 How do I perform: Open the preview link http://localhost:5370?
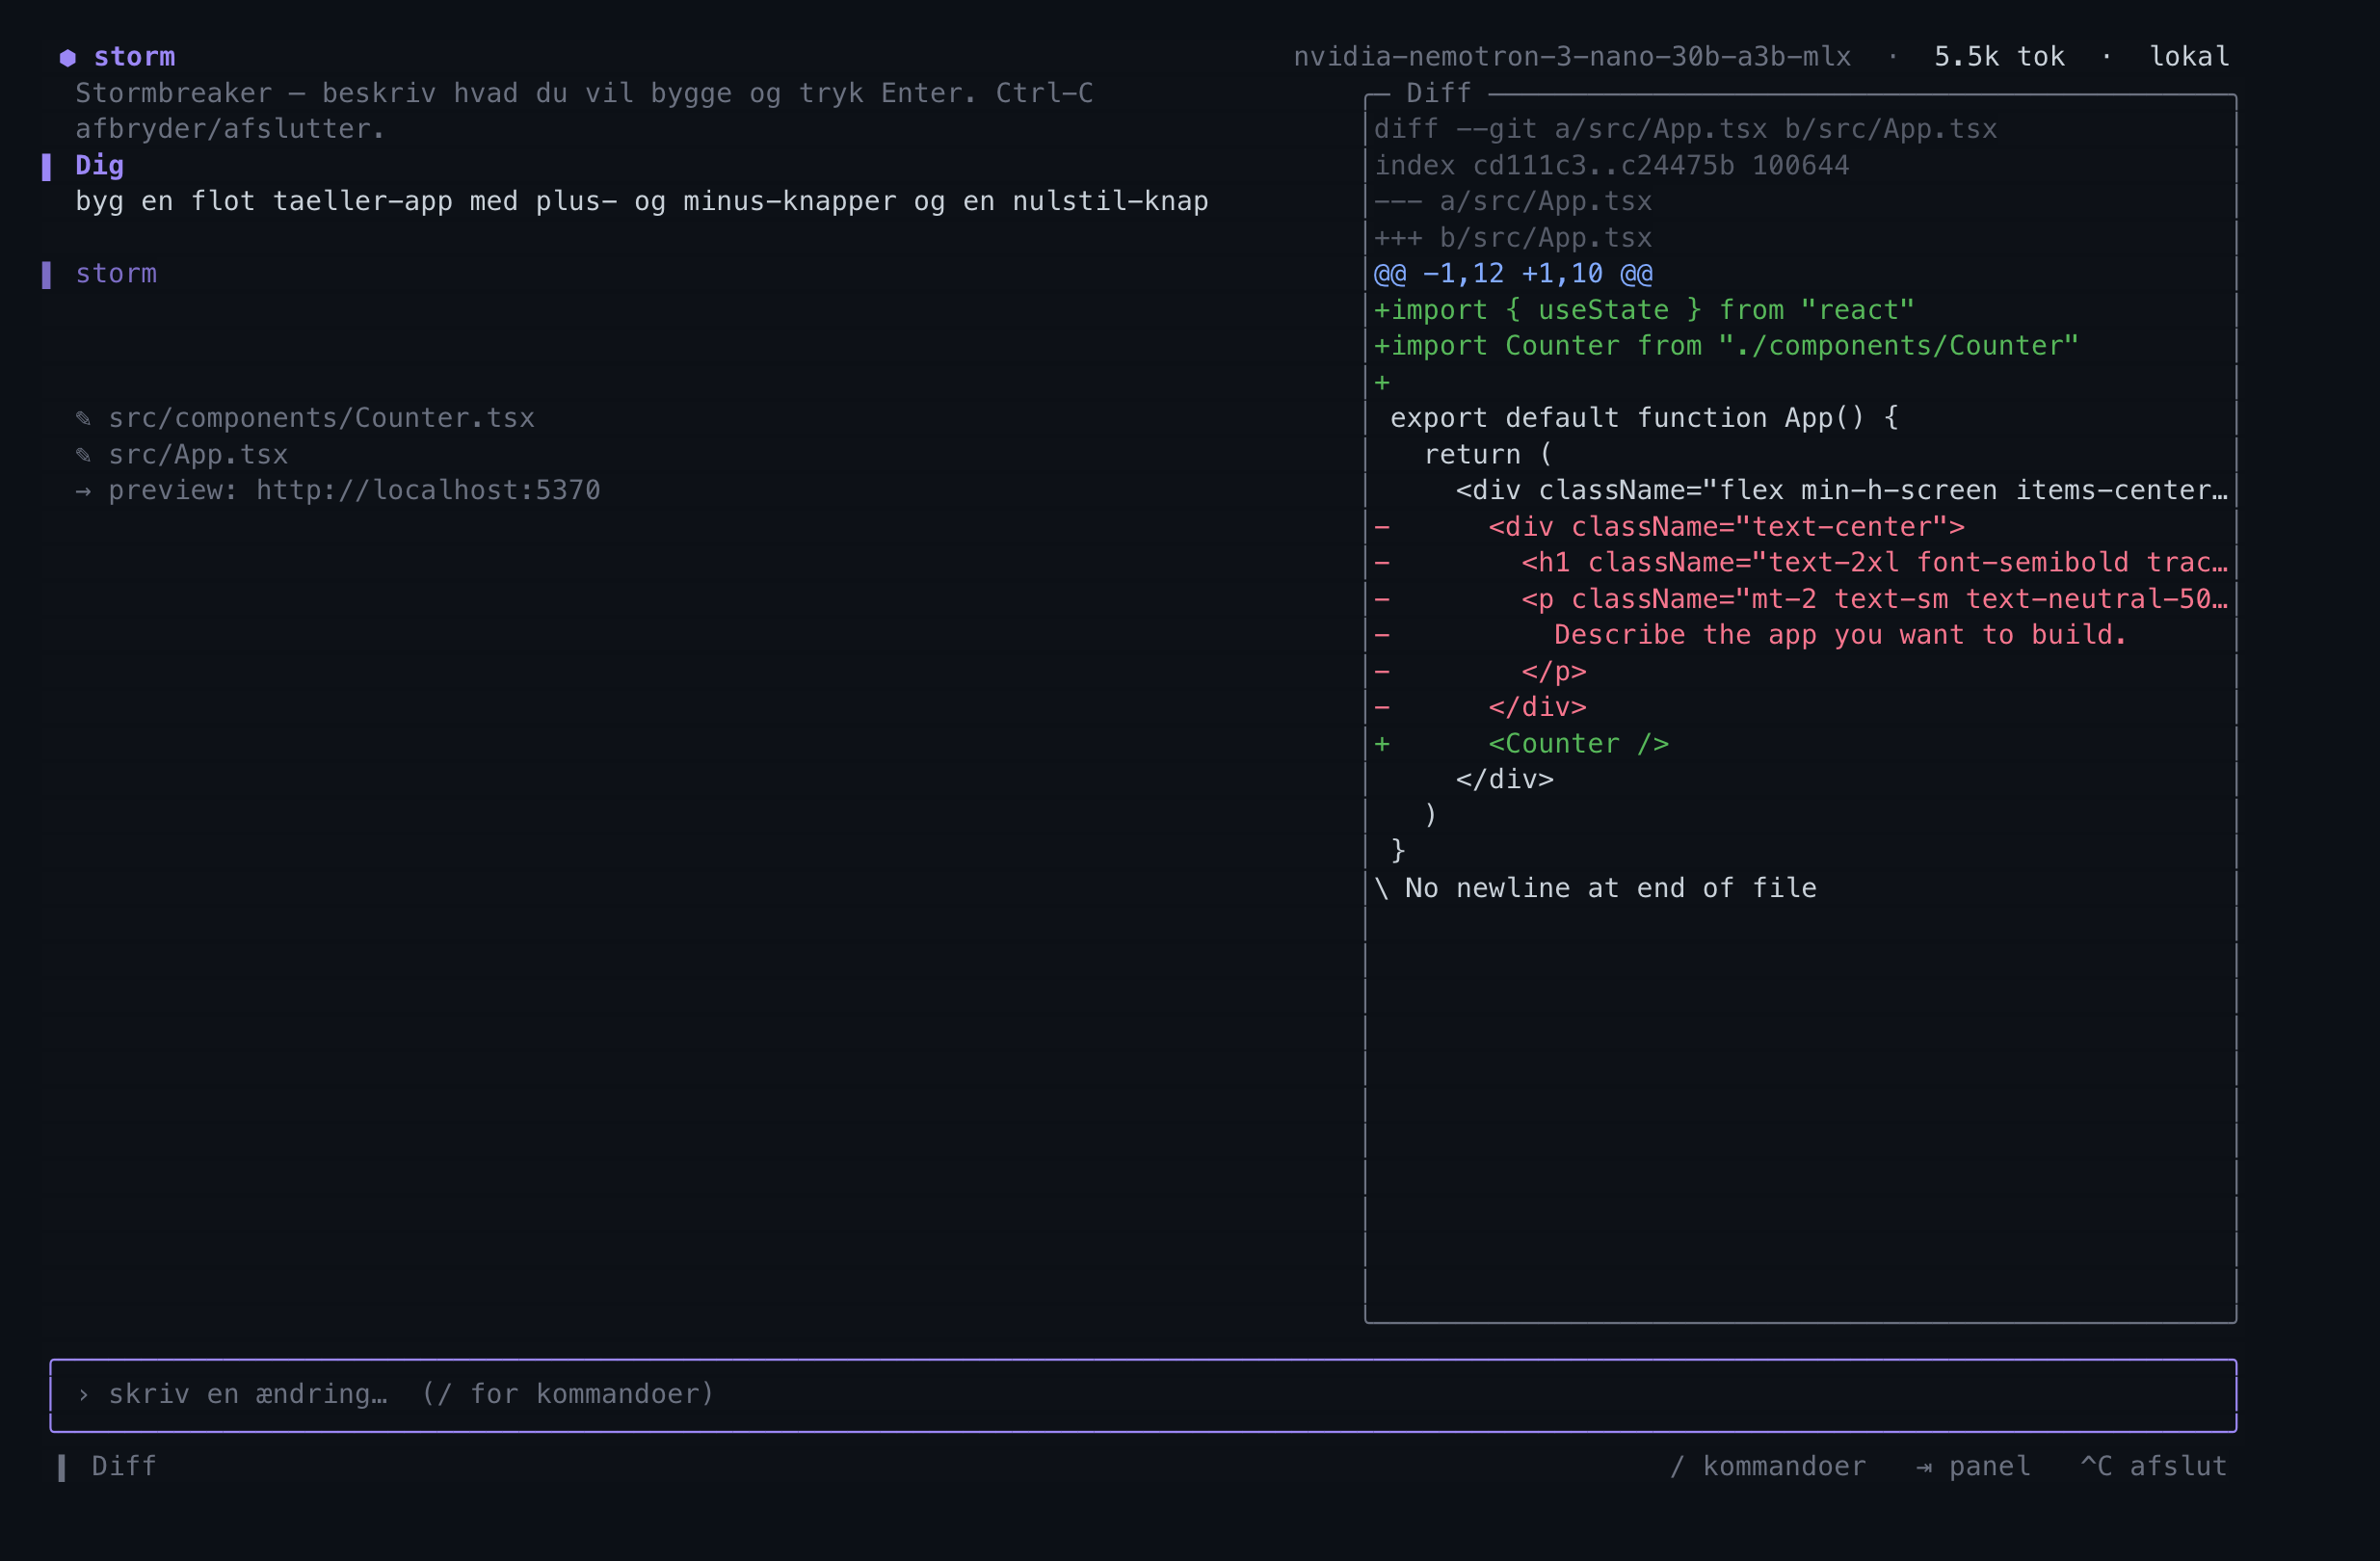click(x=428, y=490)
